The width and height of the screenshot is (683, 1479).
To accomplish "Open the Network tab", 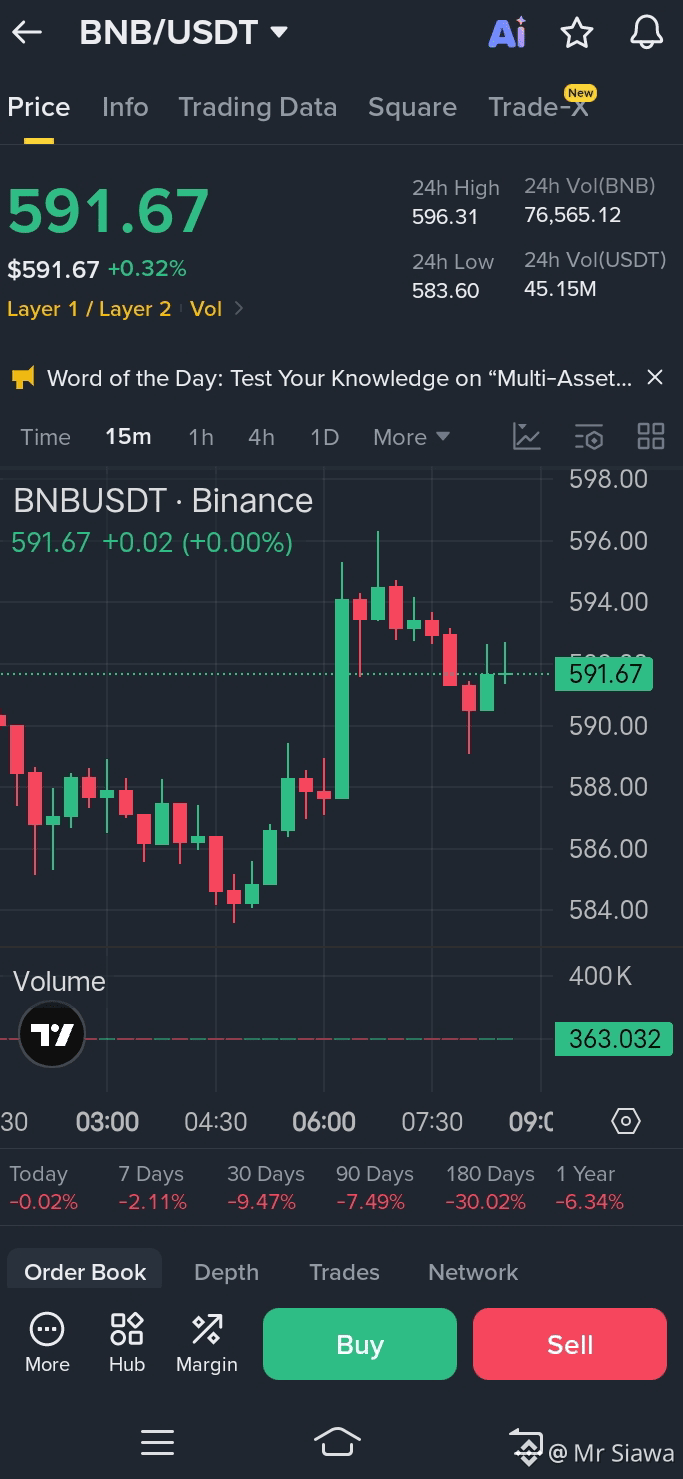I will coord(473,1272).
